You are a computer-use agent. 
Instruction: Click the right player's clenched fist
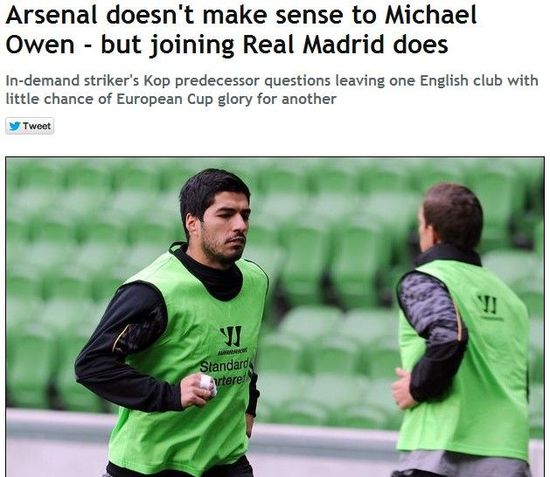click(402, 387)
